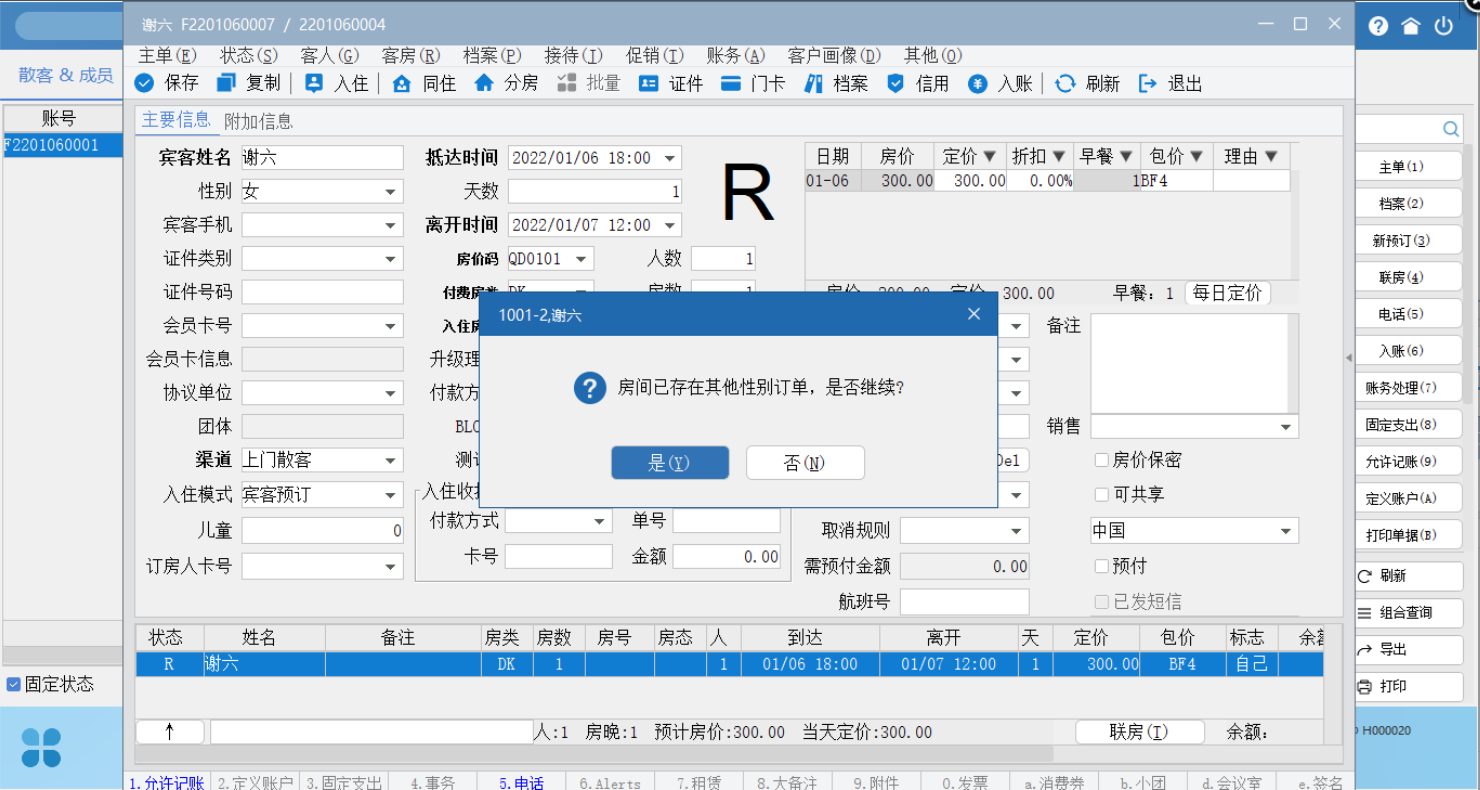This screenshot has height=790, width=1480.
Task: Expand the 性别 gender dropdown
Action: click(x=390, y=191)
